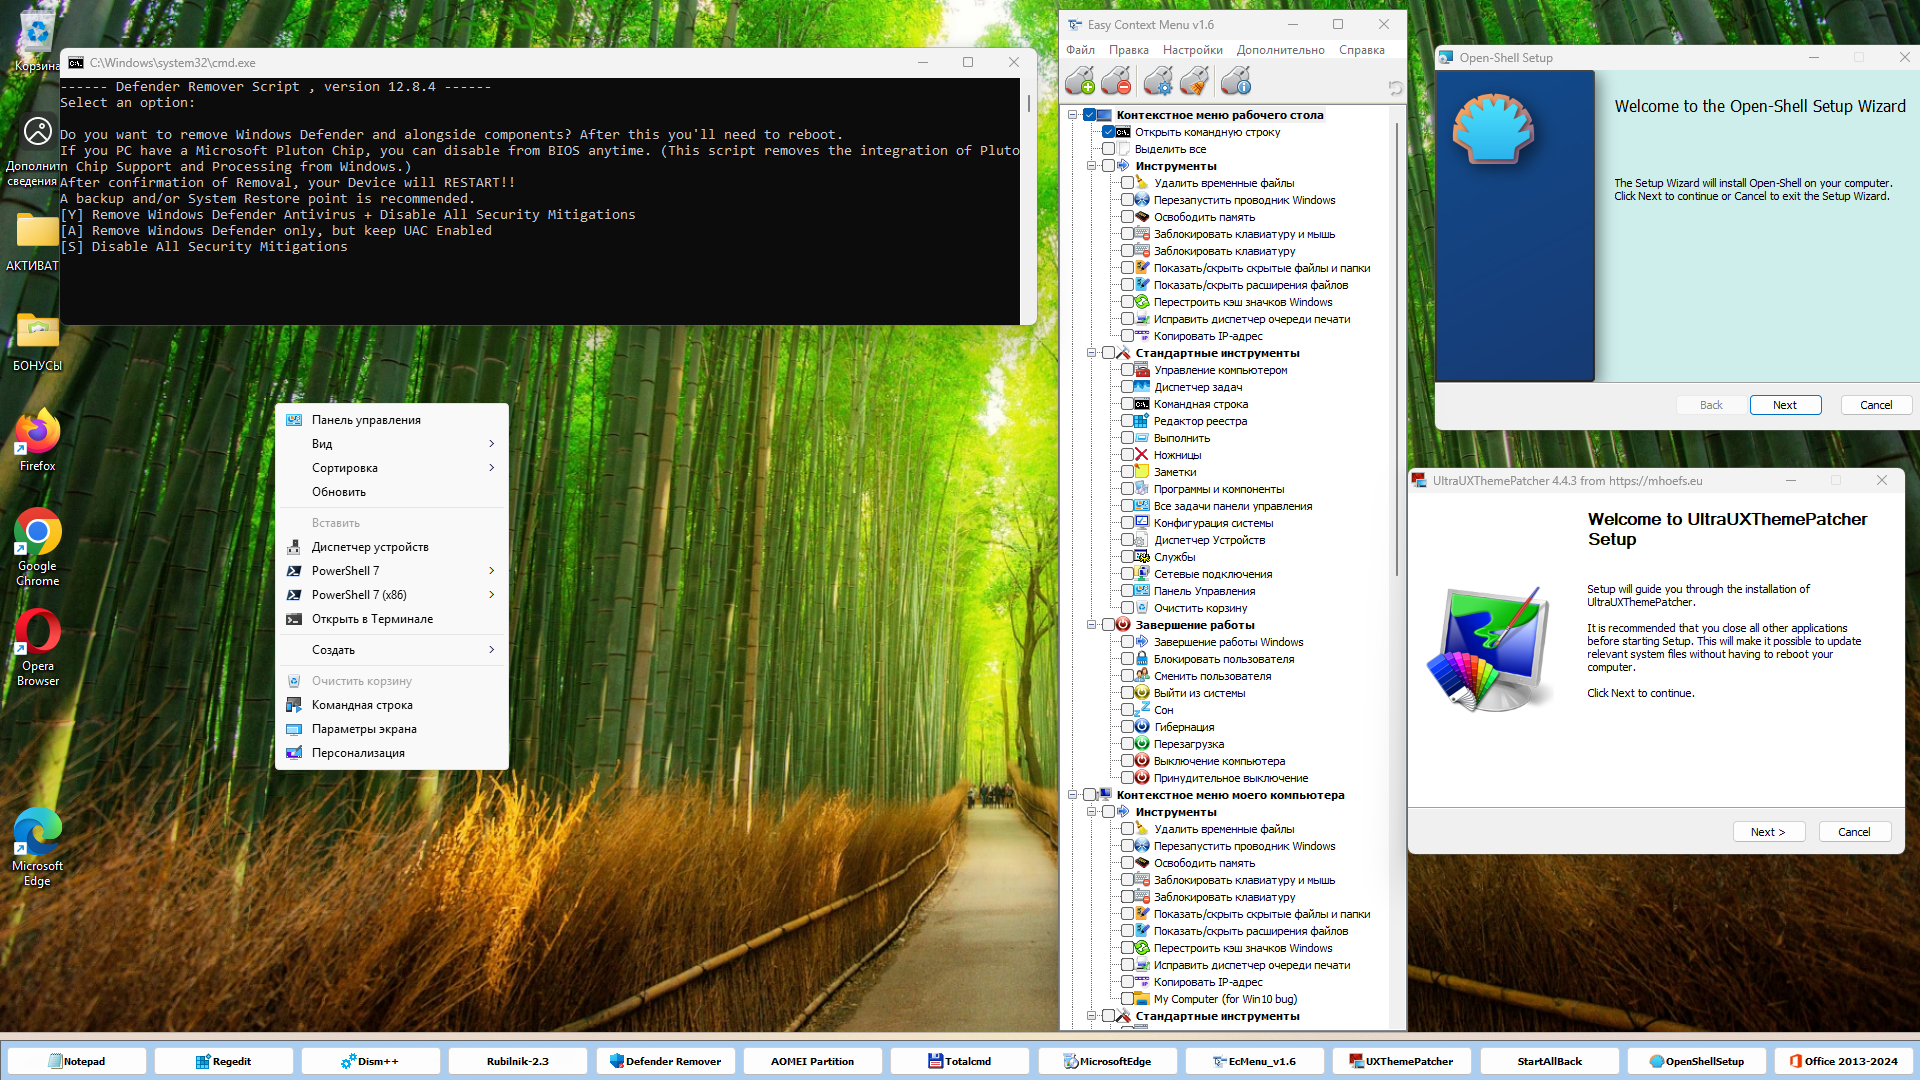Expand the Сортировка submenu arrow
The width and height of the screenshot is (1920, 1080).
(x=491, y=468)
